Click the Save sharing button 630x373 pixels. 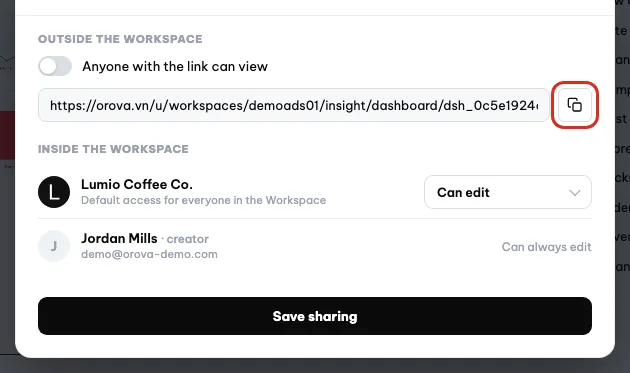(315, 316)
